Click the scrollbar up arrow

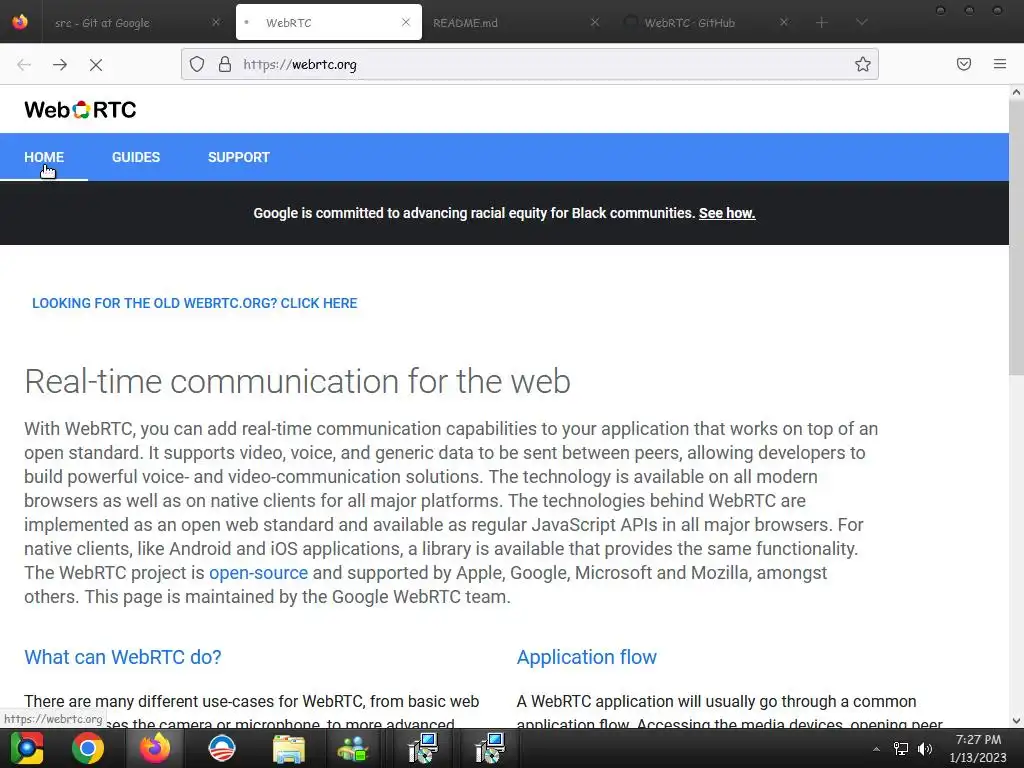(x=1016, y=92)
